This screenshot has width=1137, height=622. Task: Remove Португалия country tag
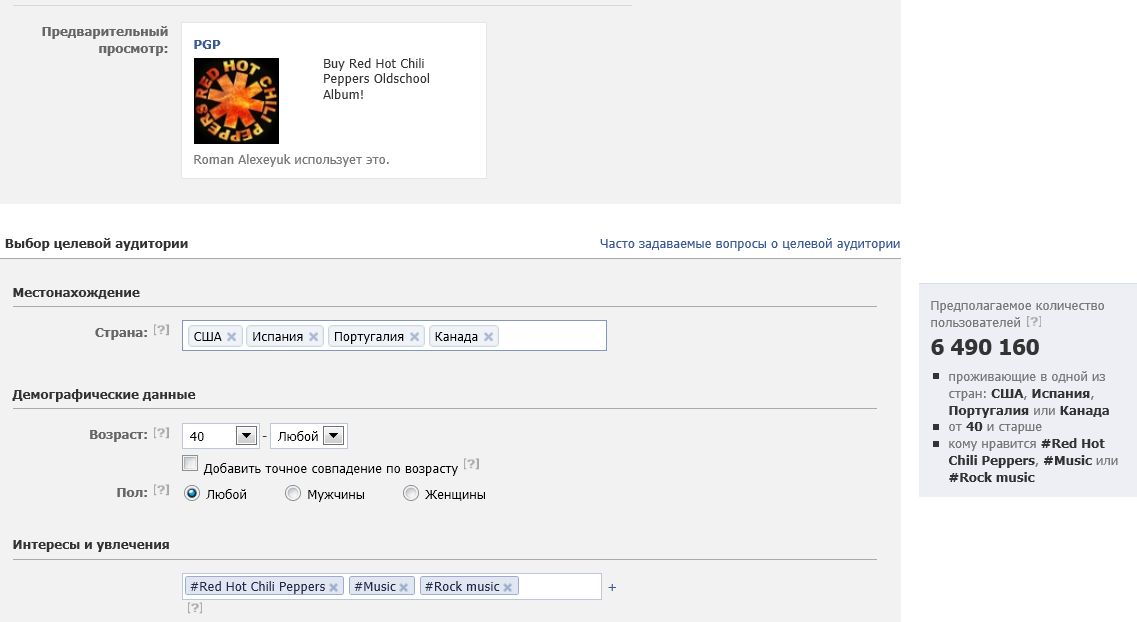pos(414,336)
